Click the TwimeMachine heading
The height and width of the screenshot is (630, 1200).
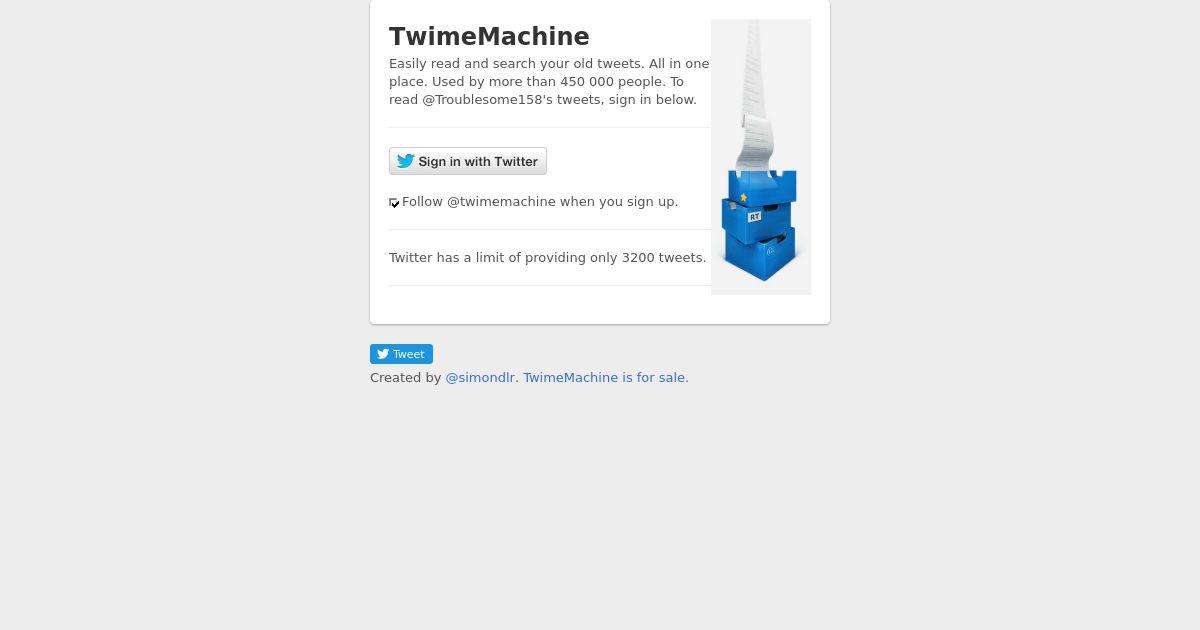[489, 37]
